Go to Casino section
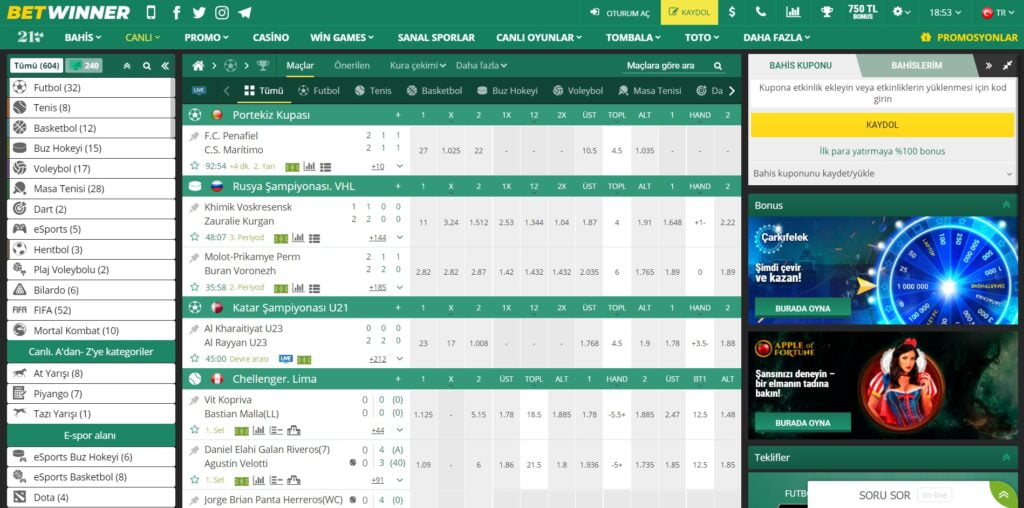Screen dimensions: 1024x508 click(270, 38)
